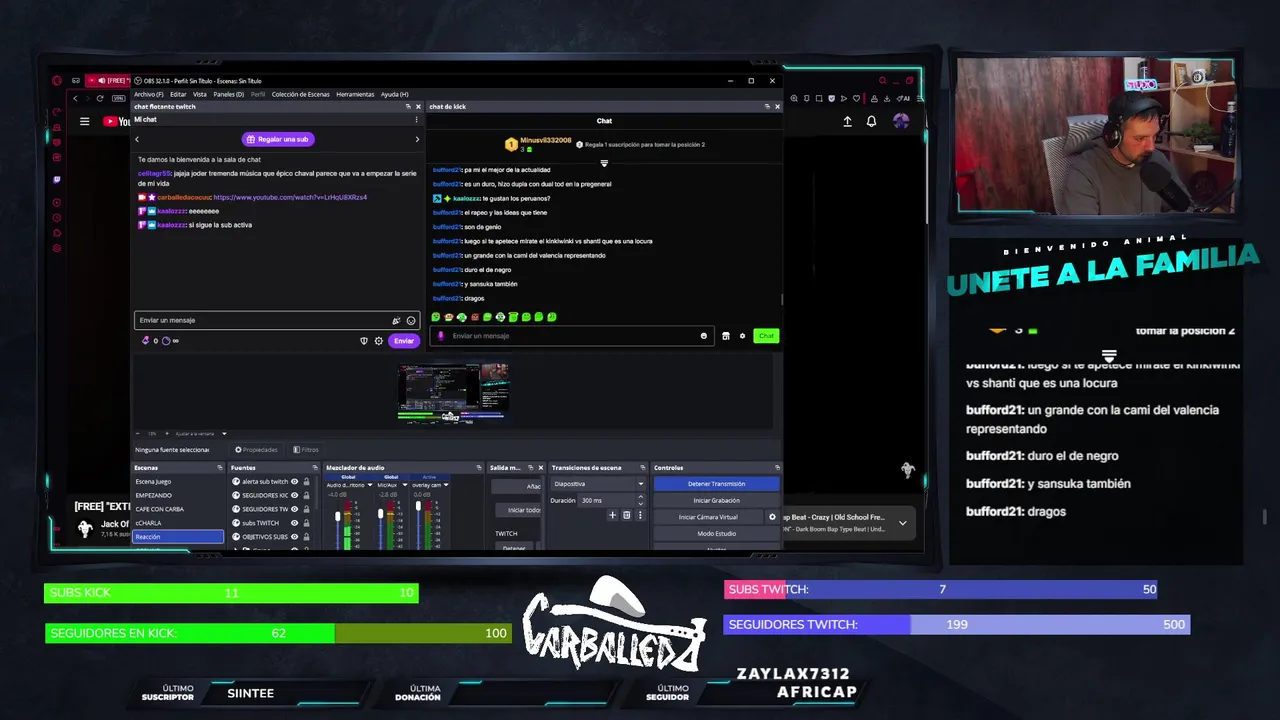Send Twitch message with Enviar button
The image size is (1280, 720).
[403, 341]
